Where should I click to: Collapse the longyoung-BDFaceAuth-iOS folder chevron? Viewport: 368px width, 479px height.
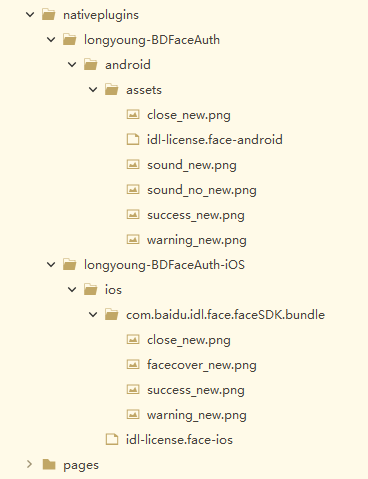(51, 265)
